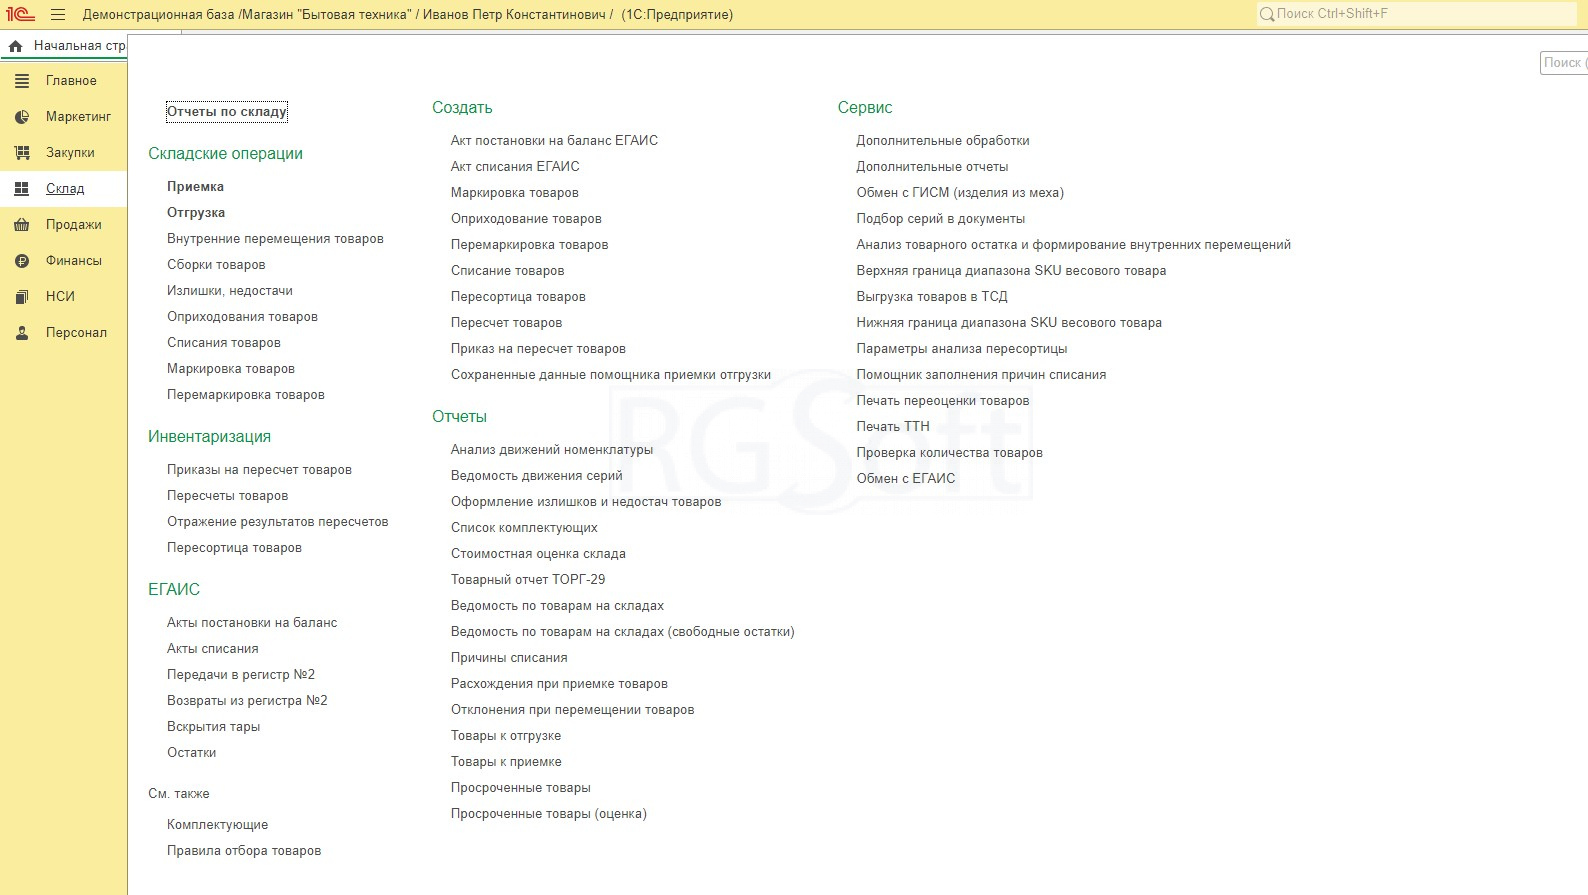Screen dimensions: 1588x895
Task: Click the home icon on start tab
Action: pos(15,46)
